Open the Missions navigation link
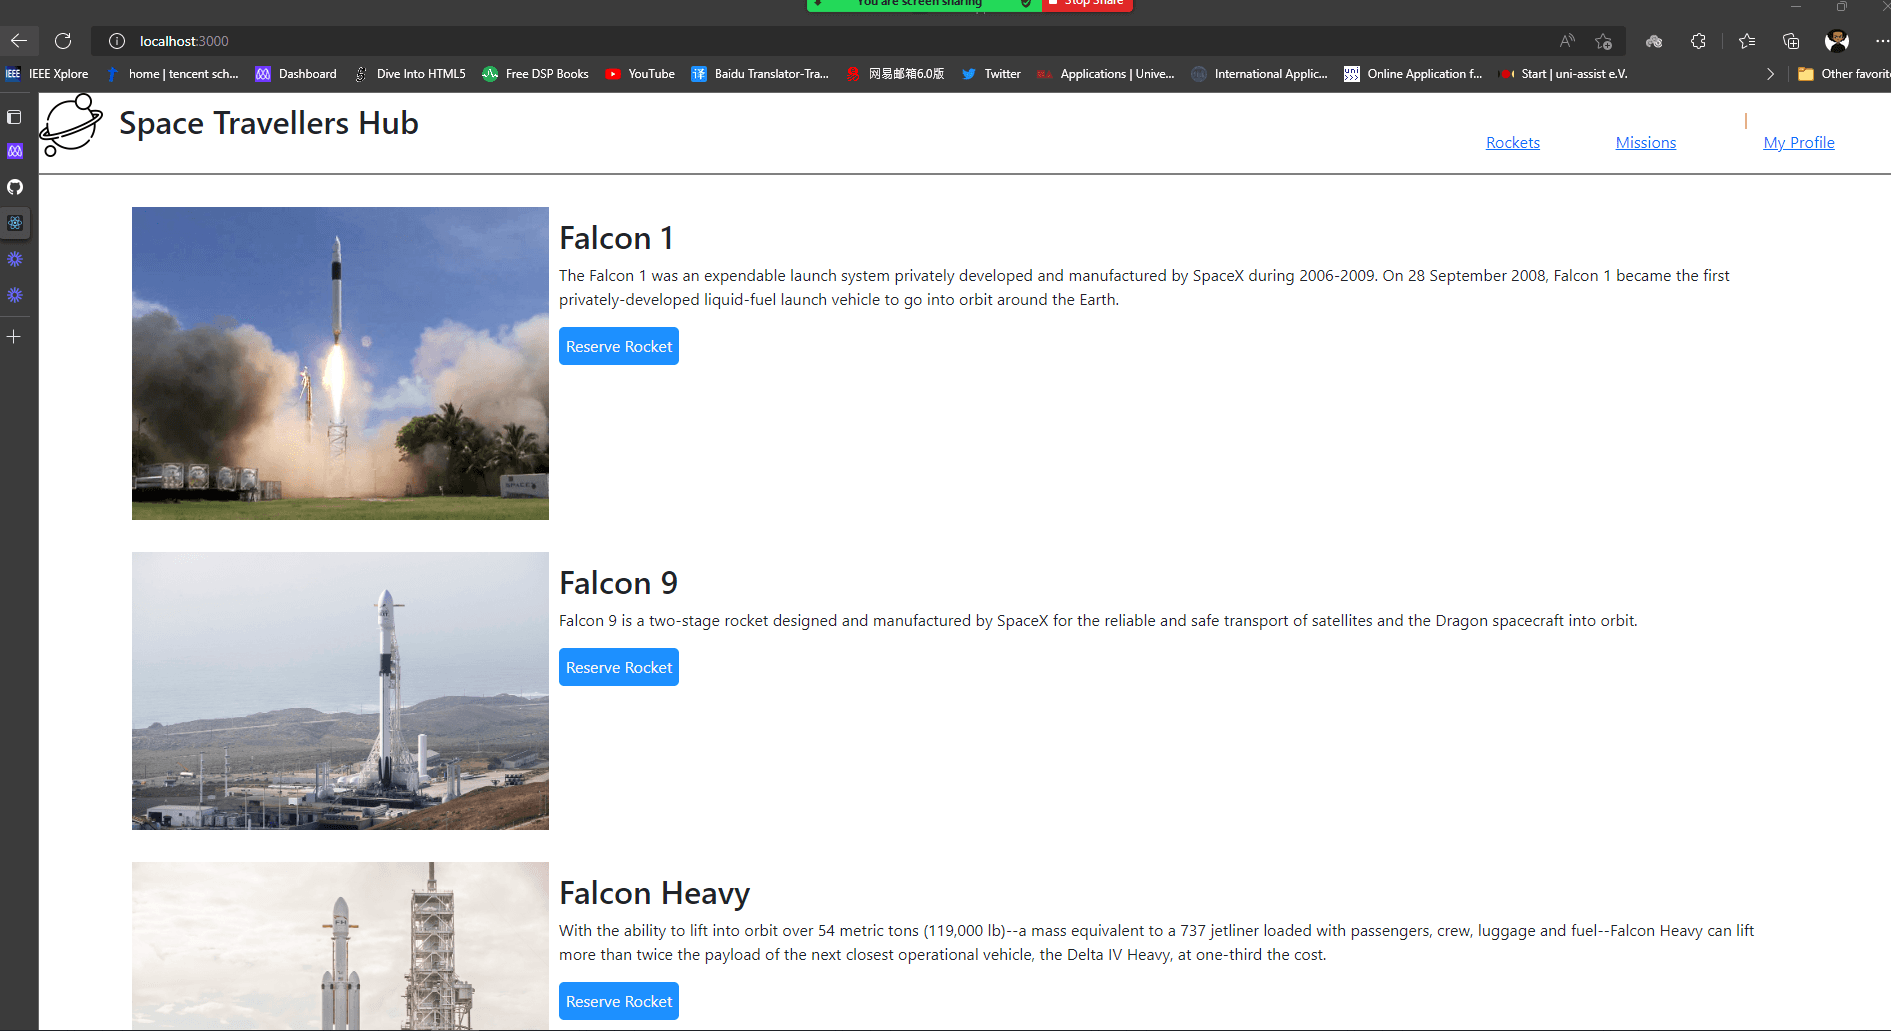Screen dimensions: 1891x1031 click(1645, 142)
